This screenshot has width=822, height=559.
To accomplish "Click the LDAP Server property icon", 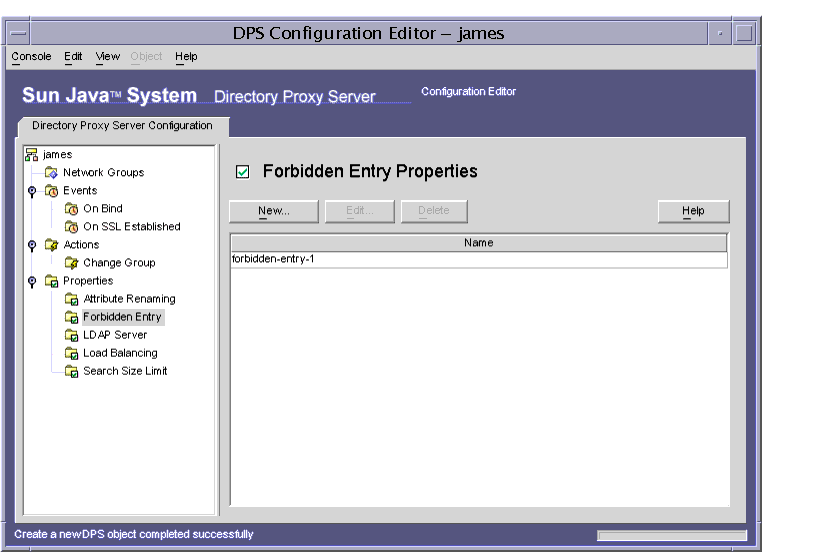I will click(x=71, y=335).
